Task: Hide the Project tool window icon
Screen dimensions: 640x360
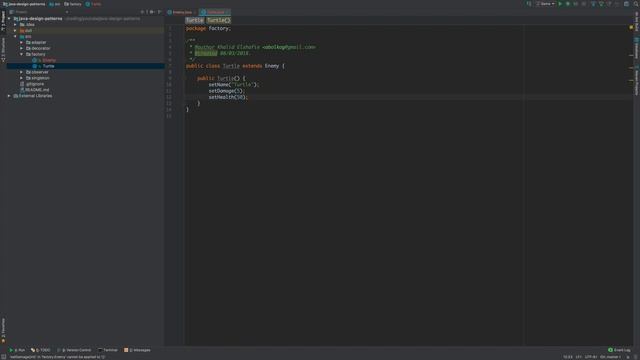Action: pos(159,12)
